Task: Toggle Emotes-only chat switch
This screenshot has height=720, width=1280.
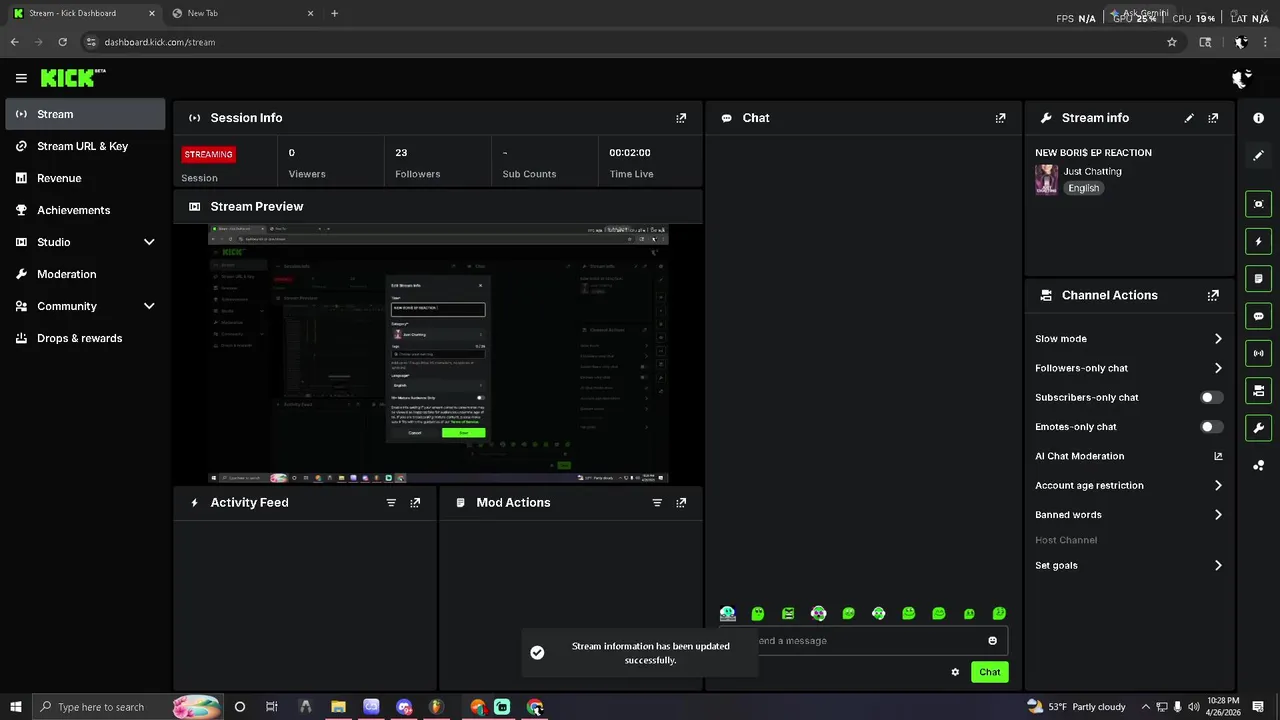Action: (1211, 427)
